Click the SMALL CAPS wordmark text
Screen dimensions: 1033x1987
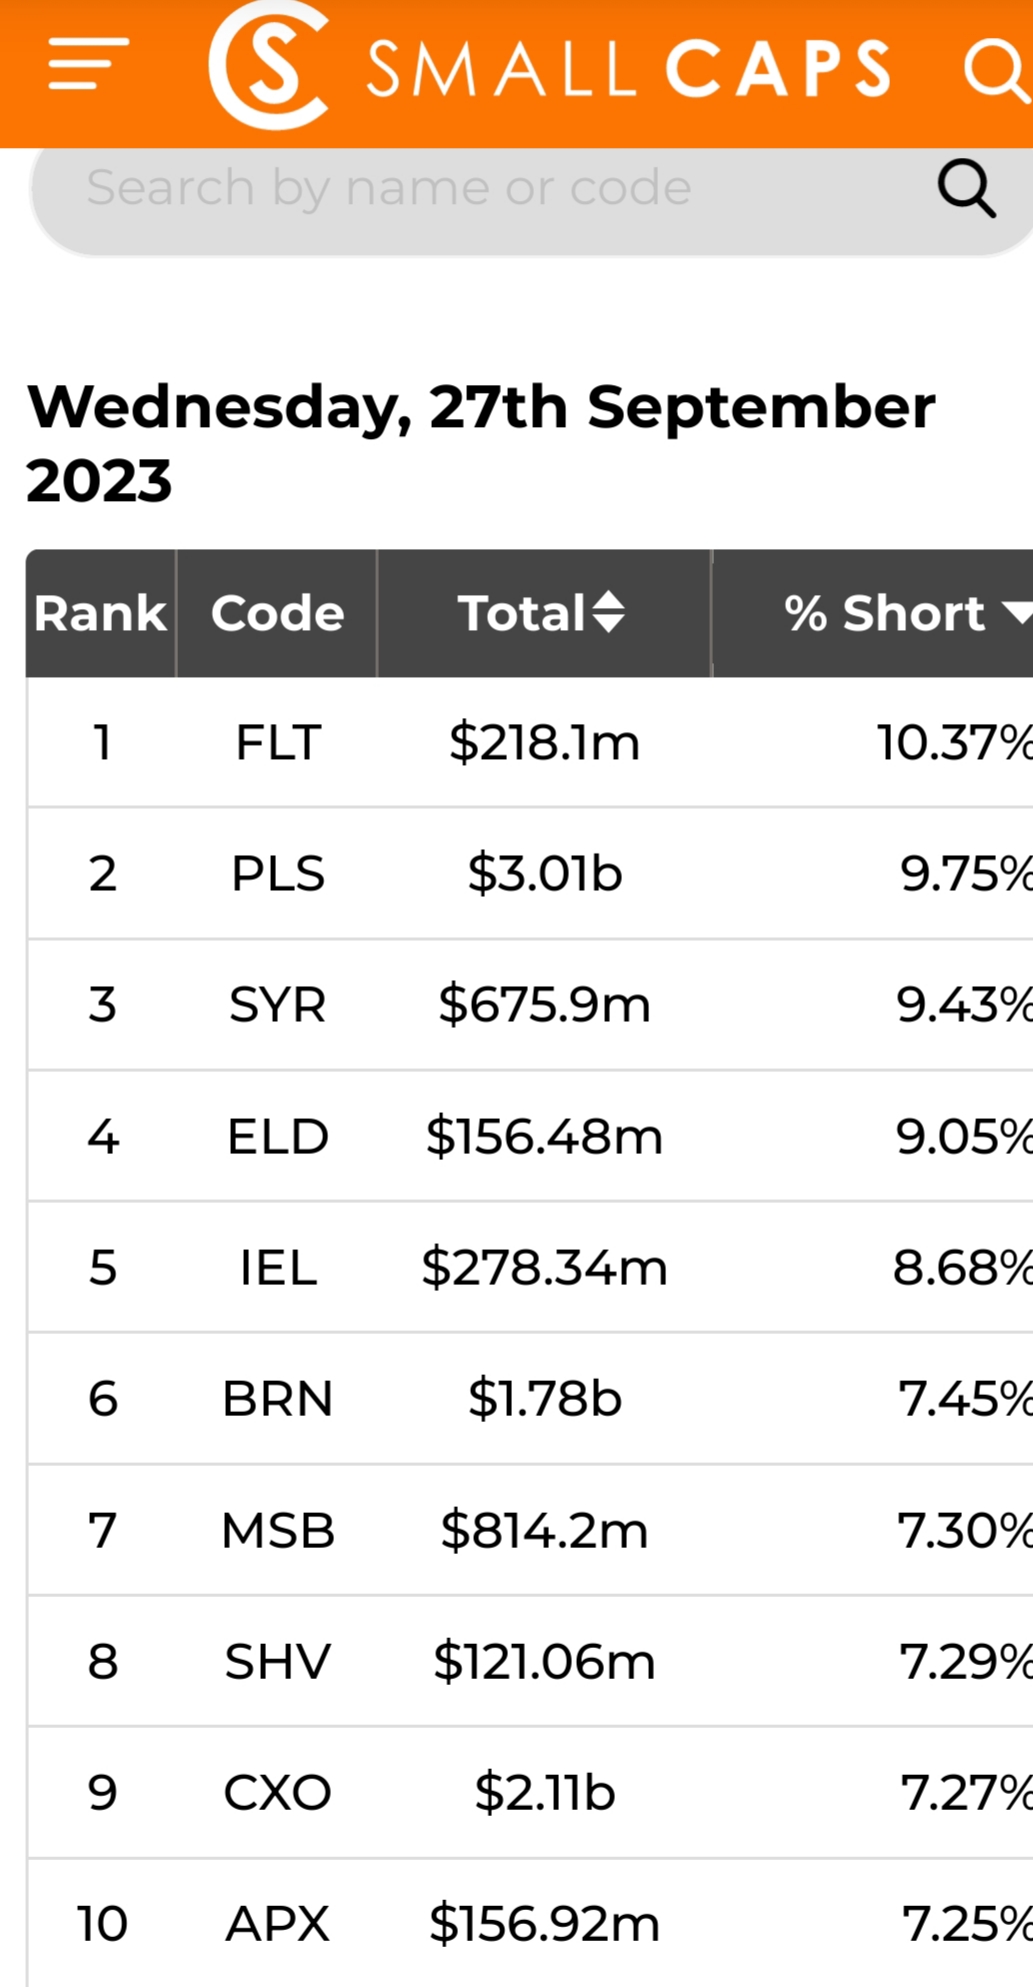(x=628, y=69)
